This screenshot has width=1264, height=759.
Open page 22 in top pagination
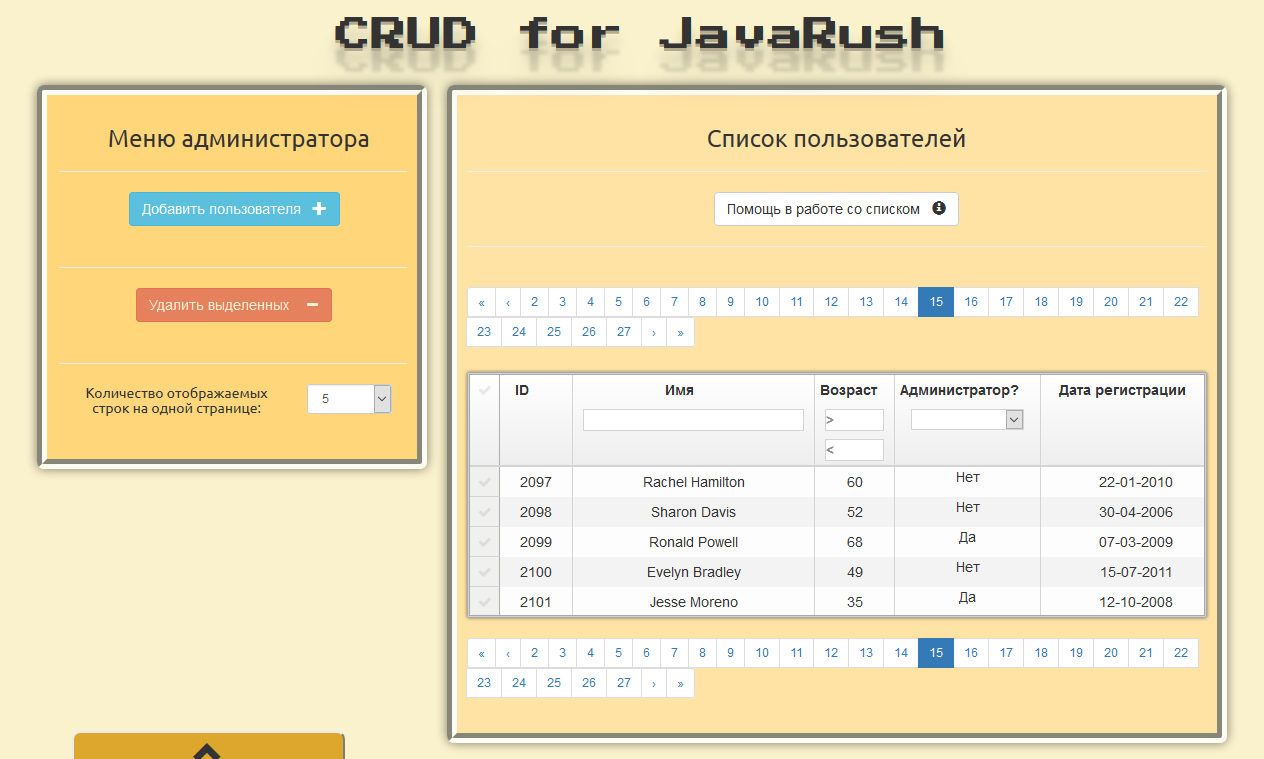pyautogui.click(x=1181, y=302)
